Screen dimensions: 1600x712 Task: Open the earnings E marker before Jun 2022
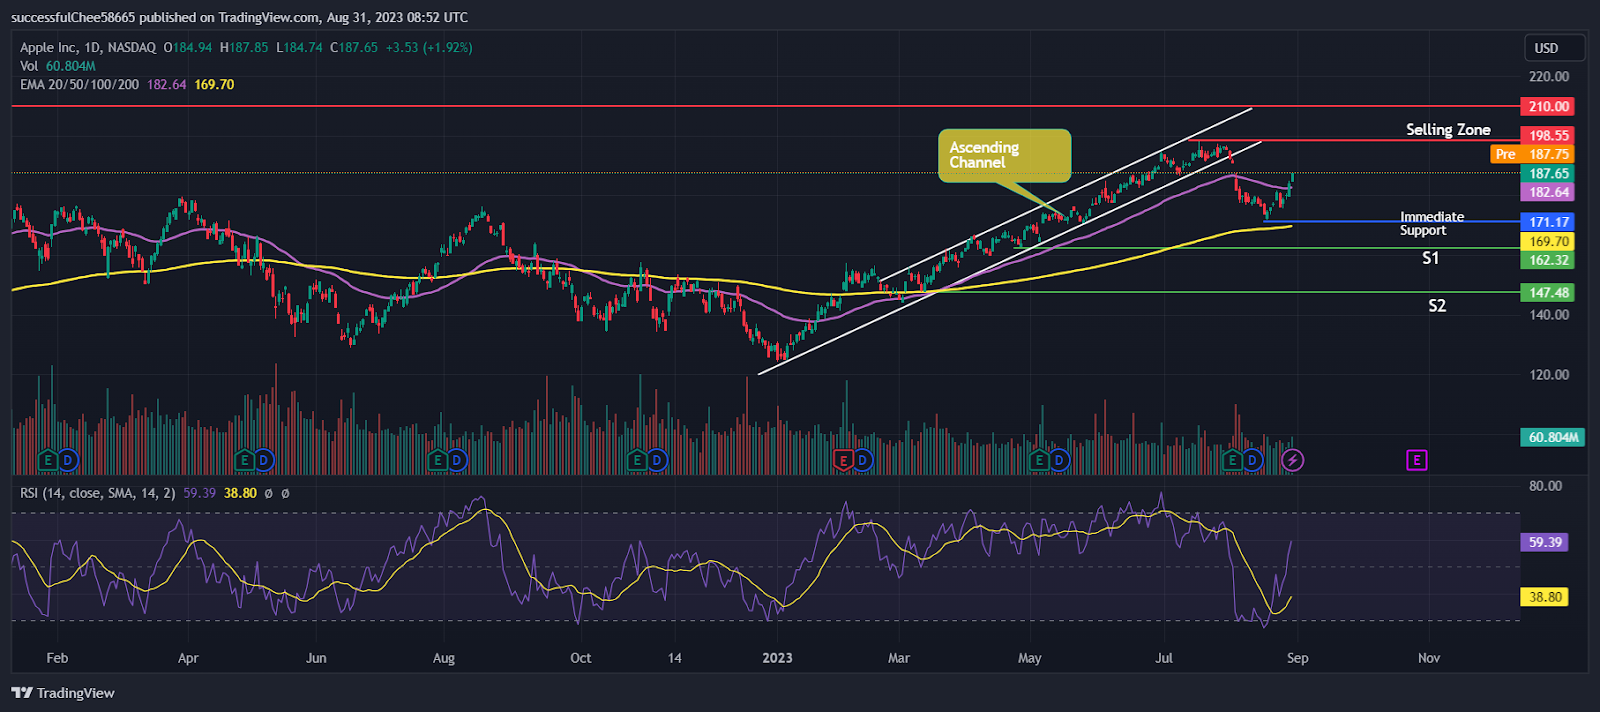244,460
